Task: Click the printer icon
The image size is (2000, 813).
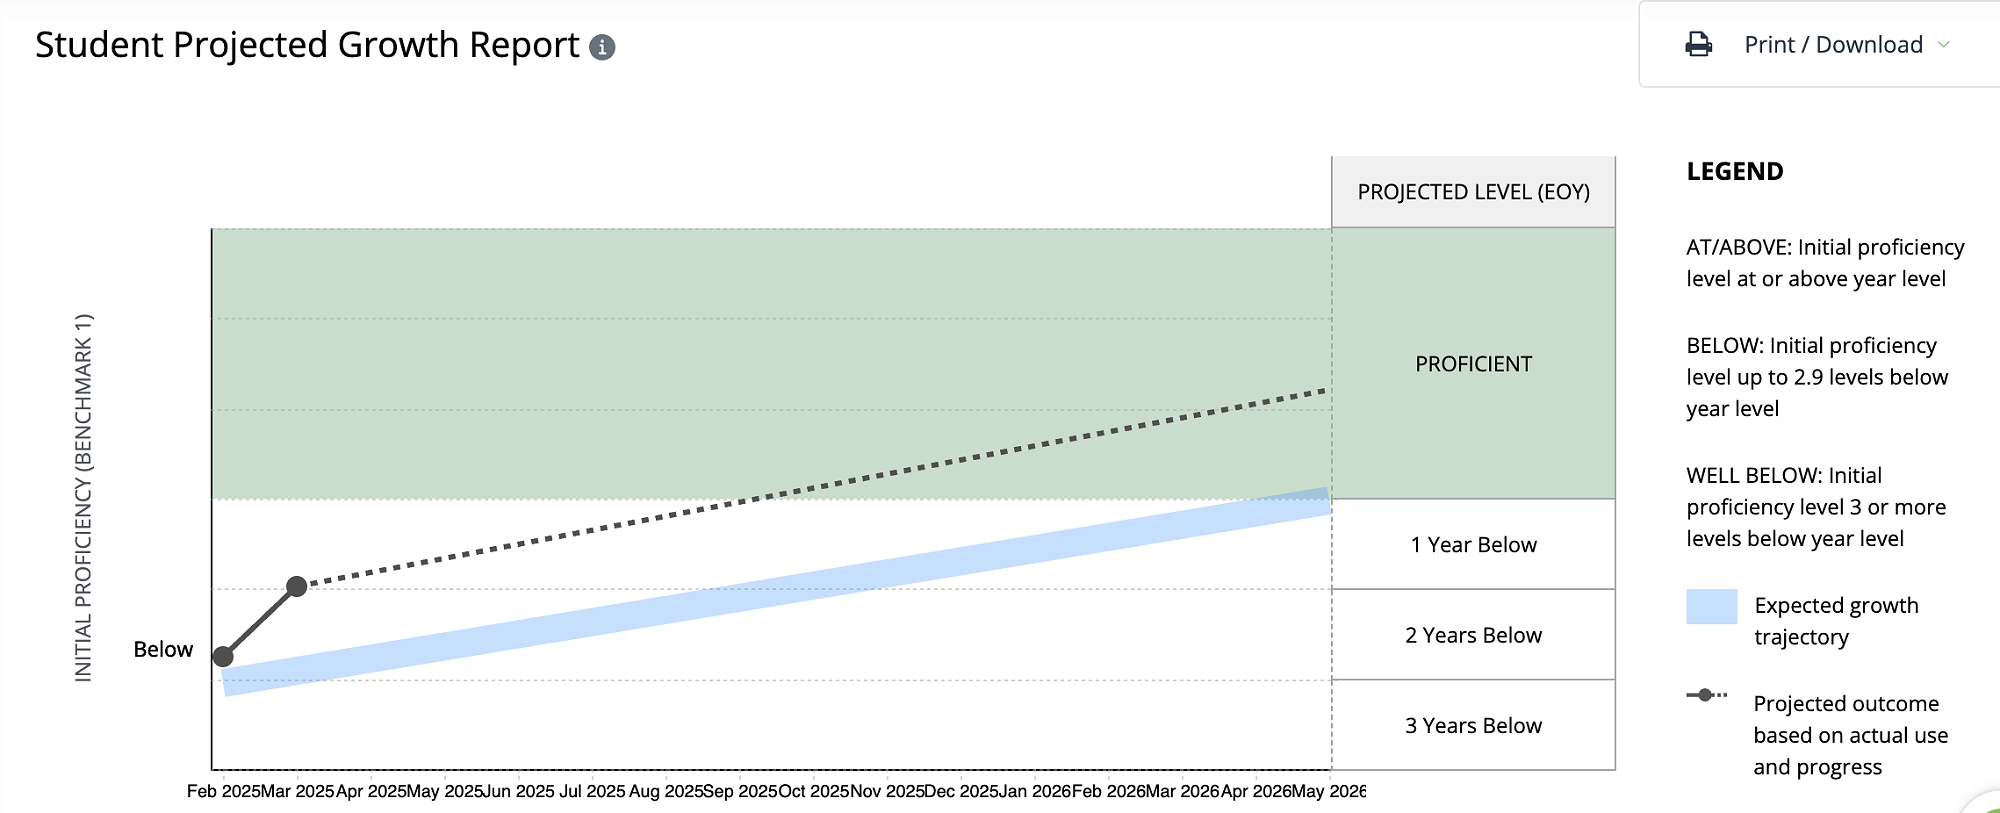Action: [x=1698, y=45]
